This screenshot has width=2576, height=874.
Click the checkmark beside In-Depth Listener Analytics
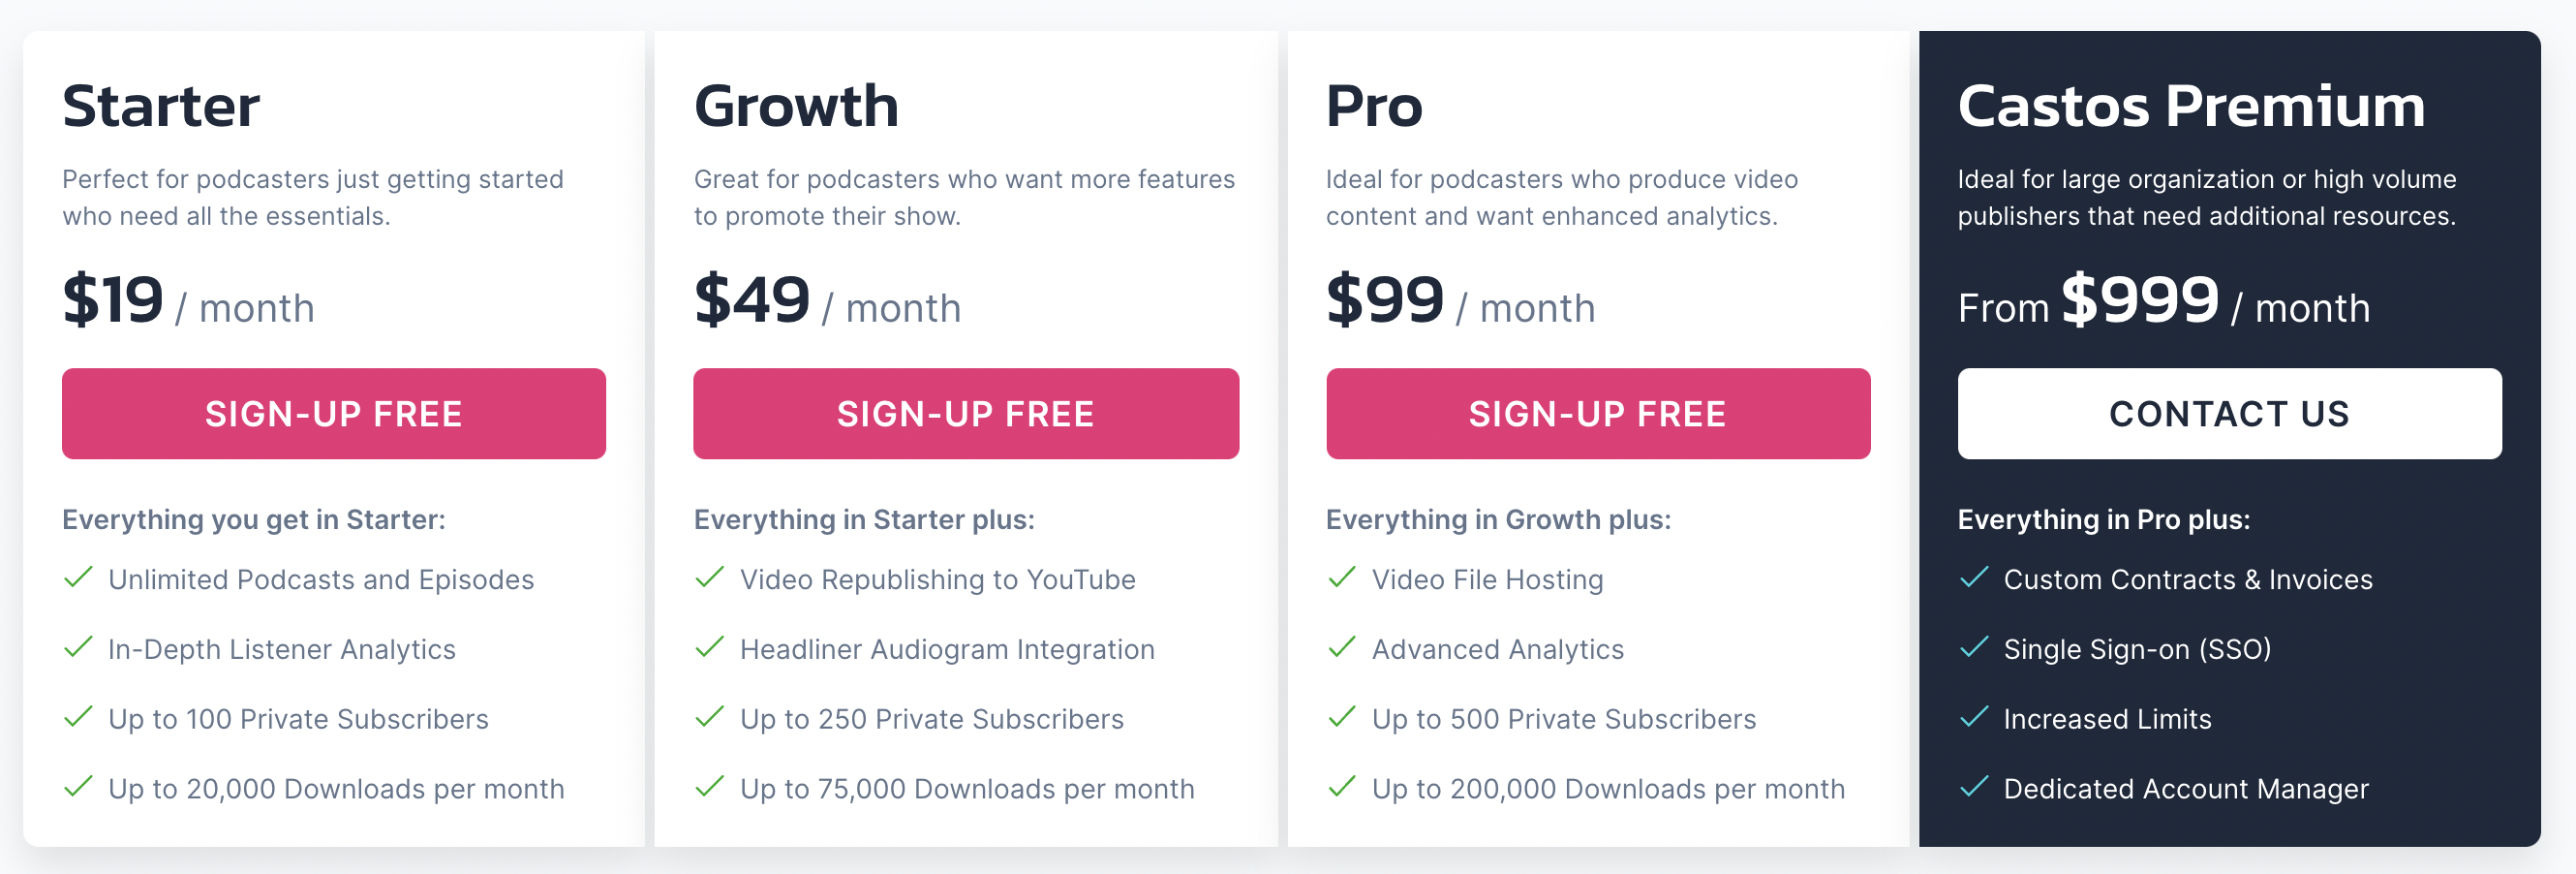pos(79,648)
